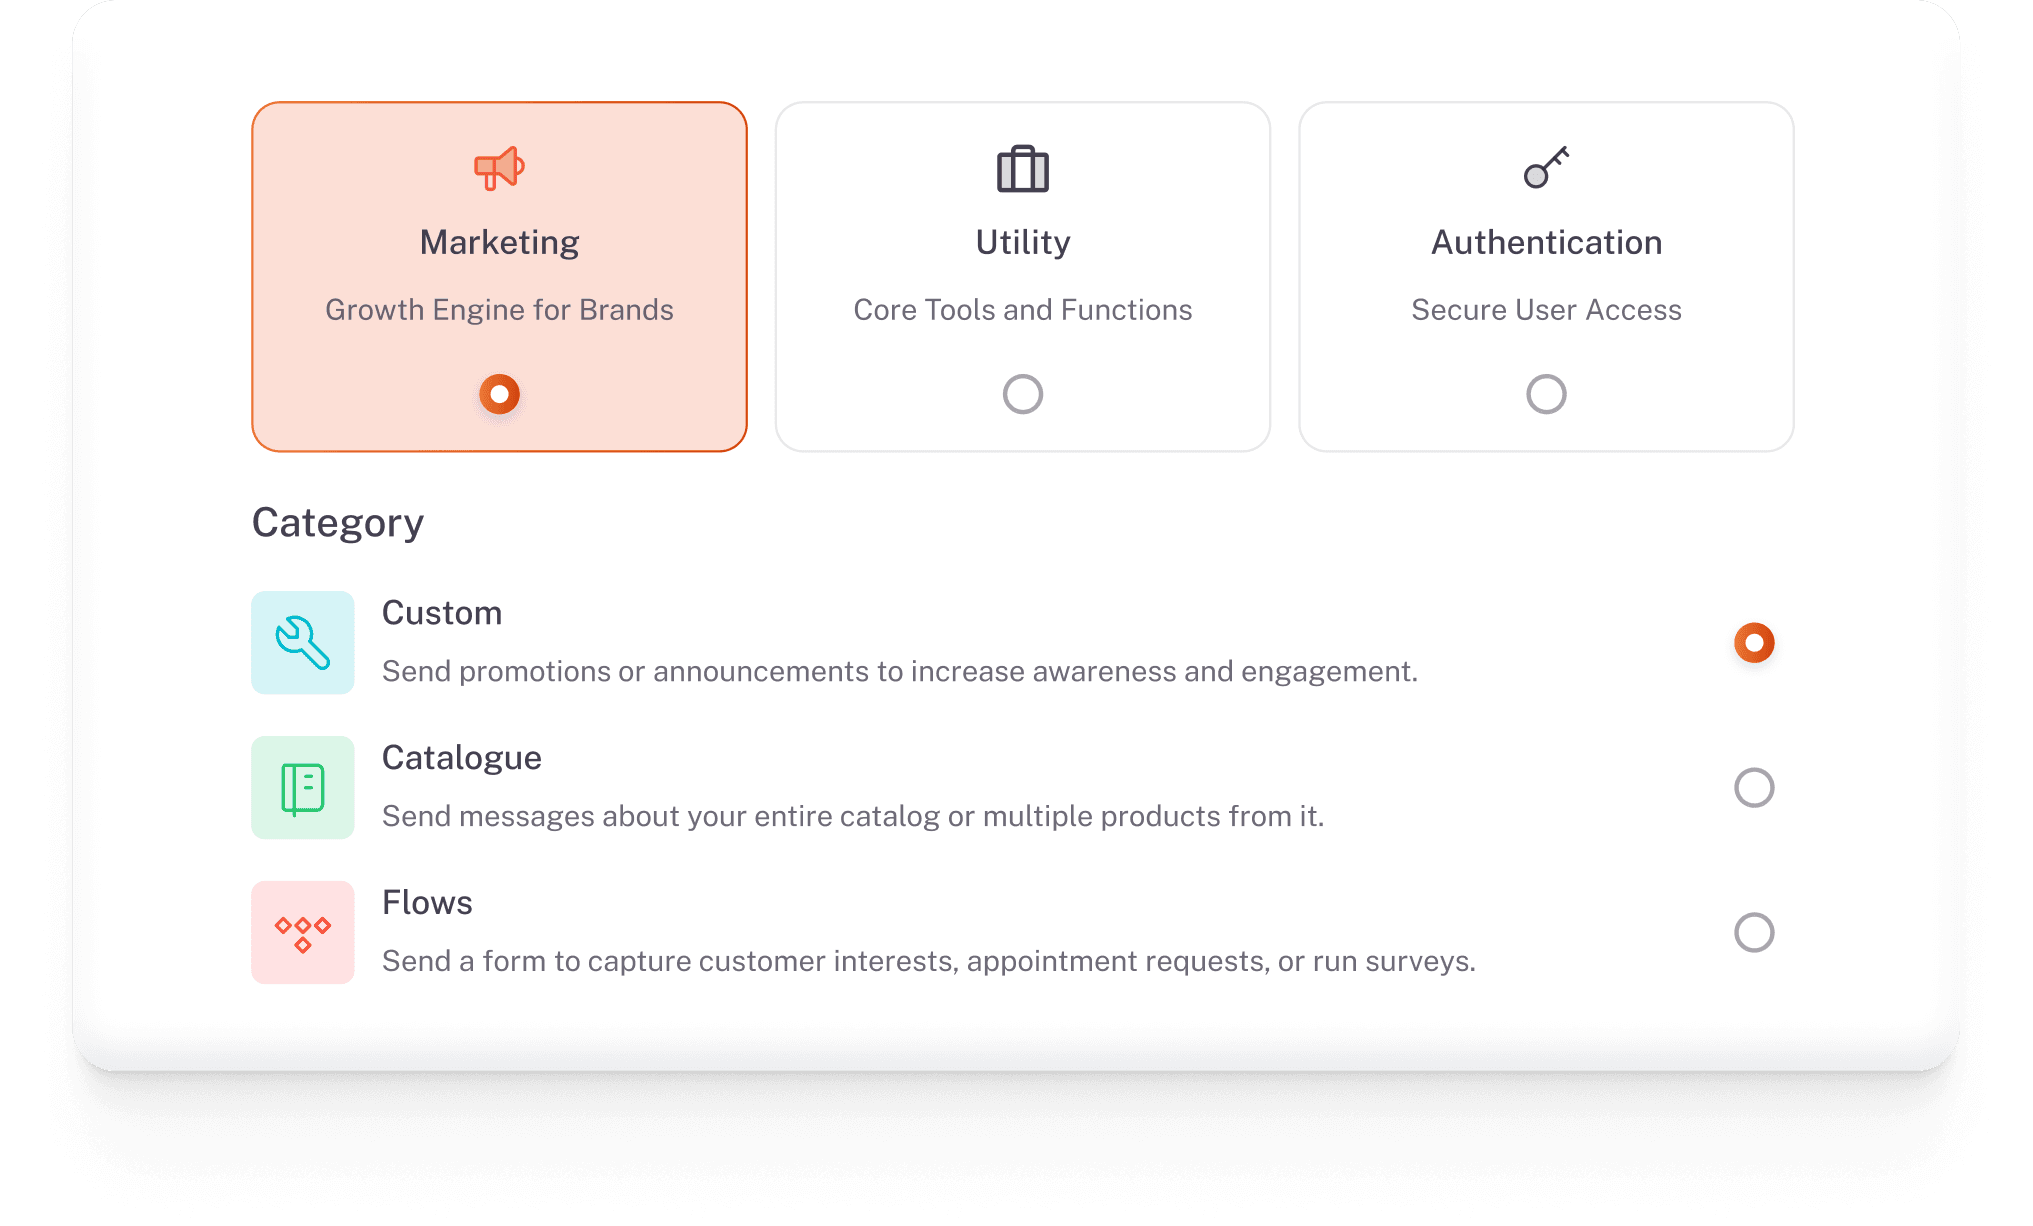Click the Marketing megaphone icon
The image size is (2033, 1226).
pos(499,168)
